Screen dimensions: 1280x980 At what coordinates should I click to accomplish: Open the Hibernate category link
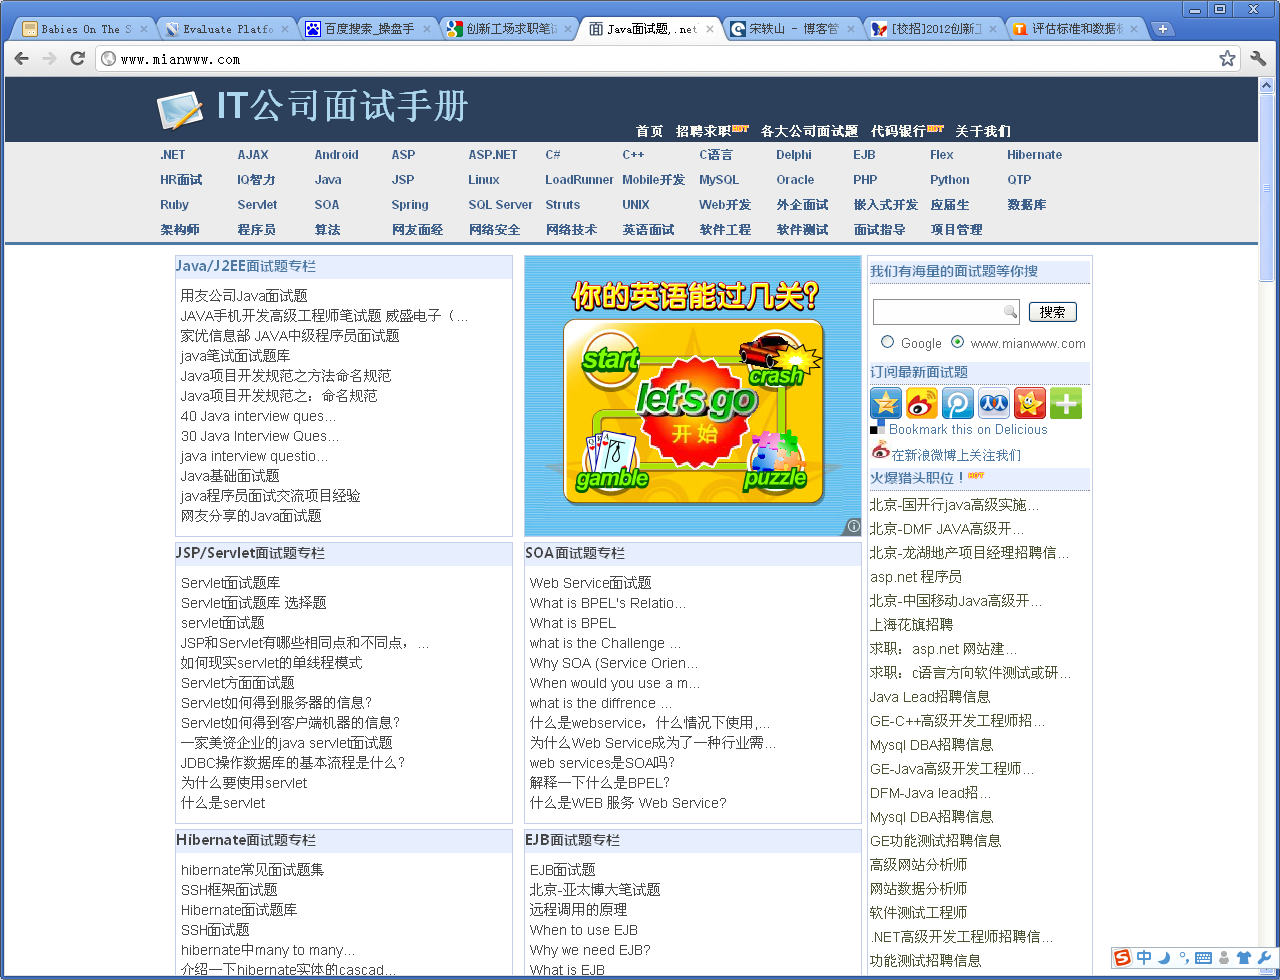[1034, 155]
